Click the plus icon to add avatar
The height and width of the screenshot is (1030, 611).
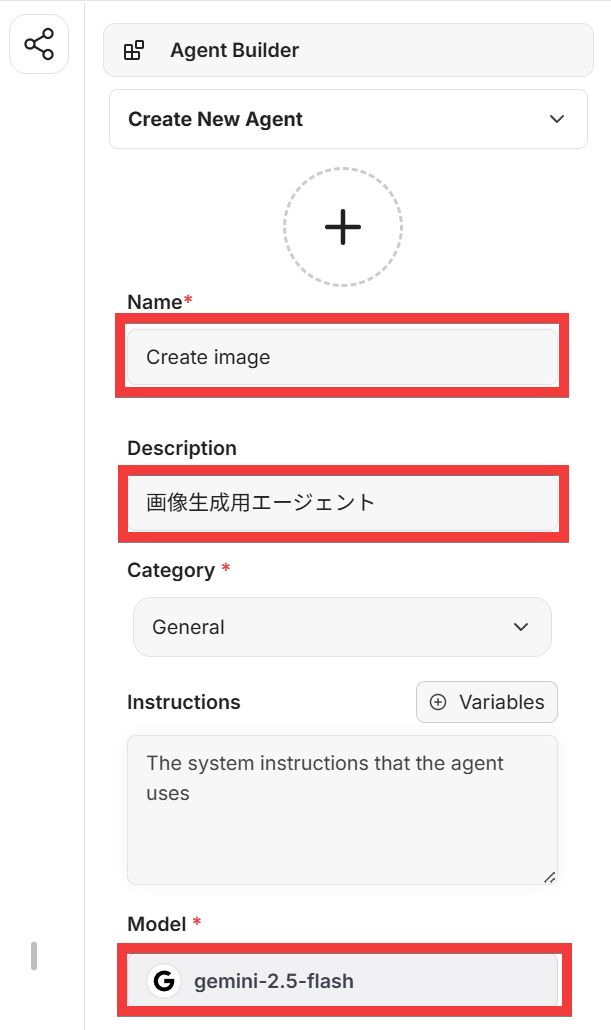tap(342, 227)
